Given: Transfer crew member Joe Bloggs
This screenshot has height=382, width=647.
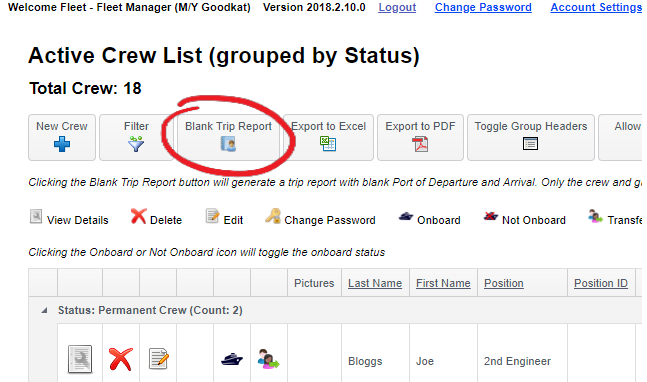Looking at the screenshot, I should pos(268,359).
